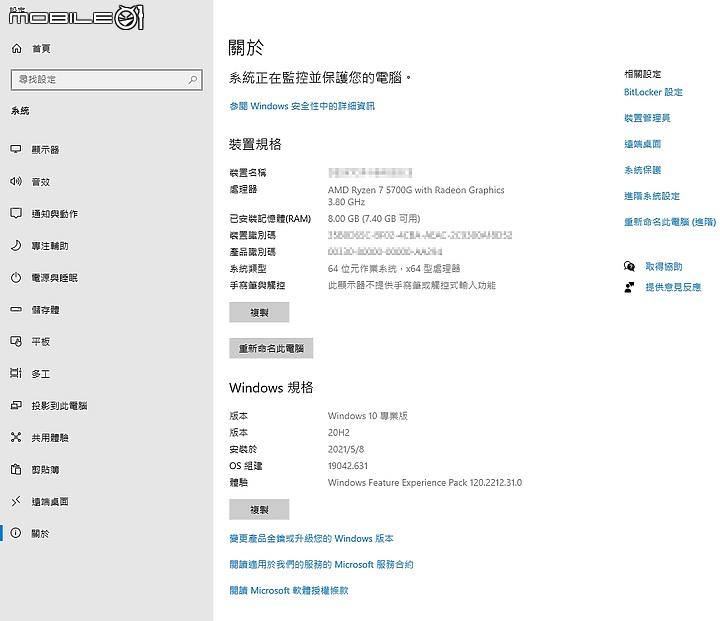
Task: Copy device specifications with 複製 button
Action: (x=259, y=312)
